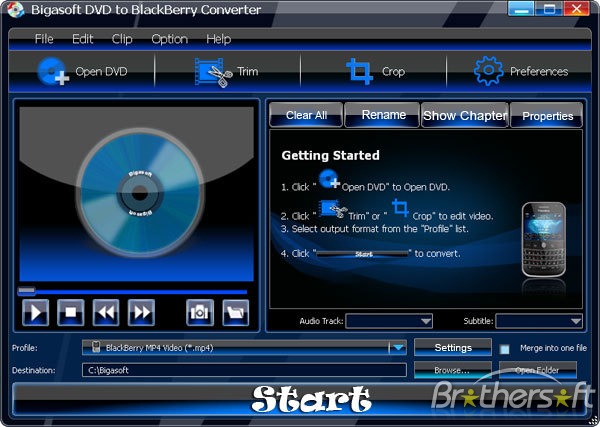Click "BlackBerry MP4 Video (*.mp4)" profile text
The height and width of the screenshot is (427, 600).
[x=160, y=348]
